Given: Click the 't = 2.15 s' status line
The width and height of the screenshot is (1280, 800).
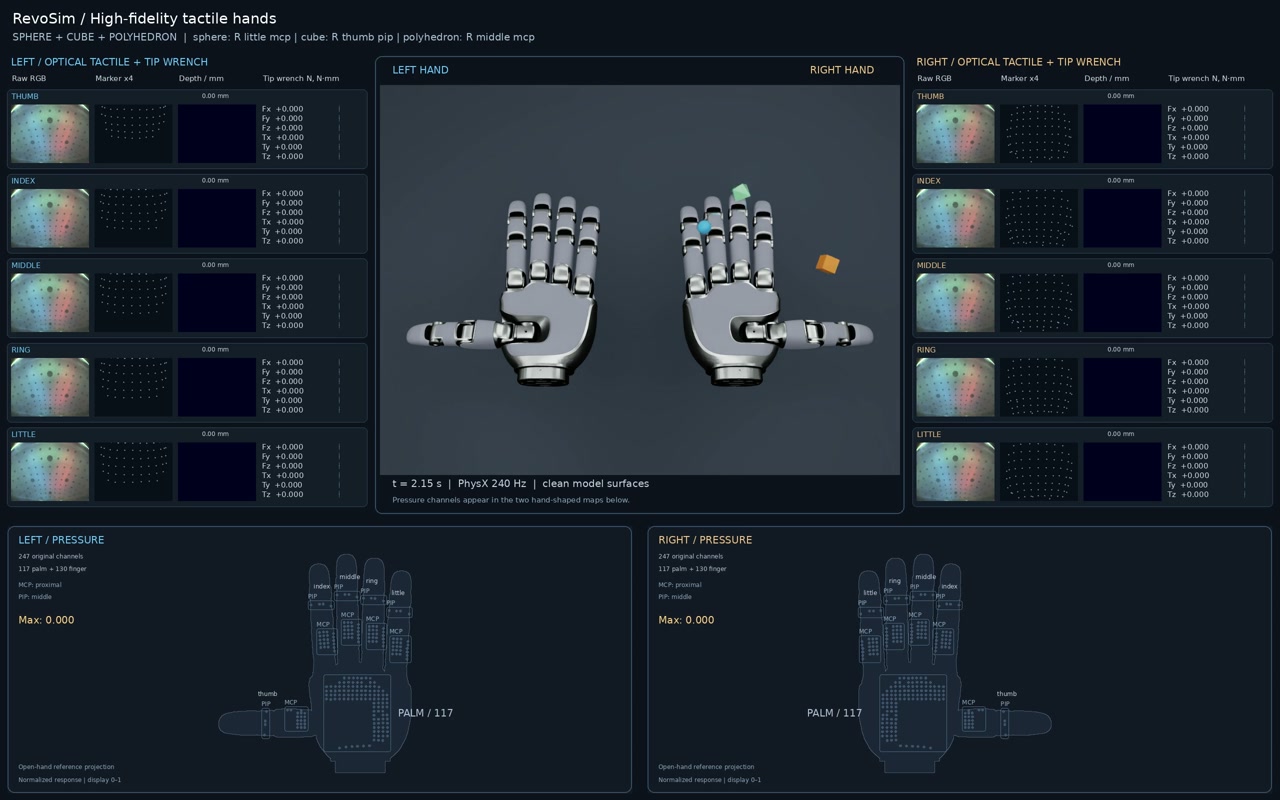Looking at the screenshot, I should point(520,484).
